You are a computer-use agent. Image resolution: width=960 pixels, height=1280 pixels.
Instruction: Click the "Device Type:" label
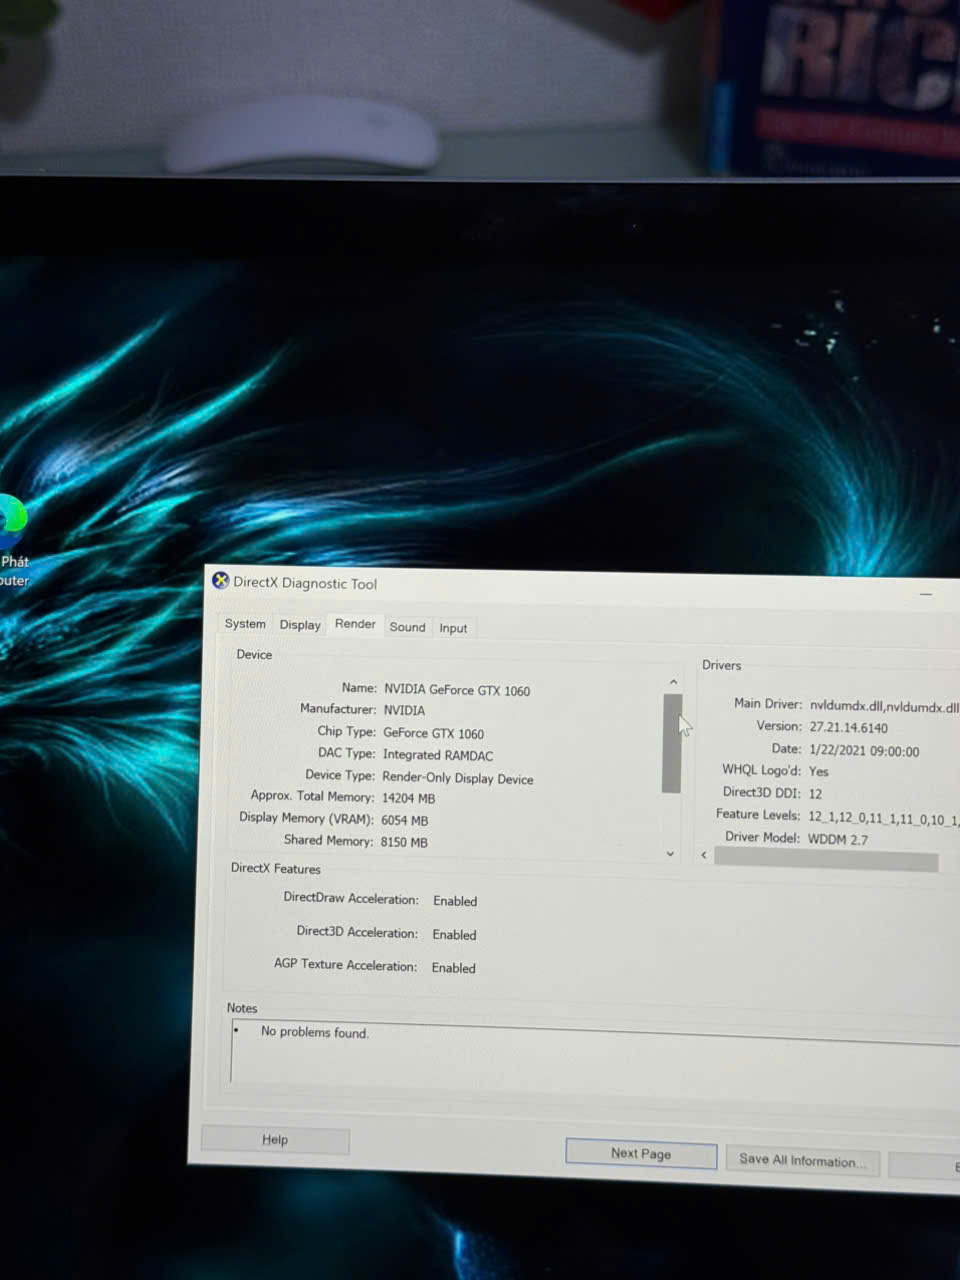tap(340, 775)
